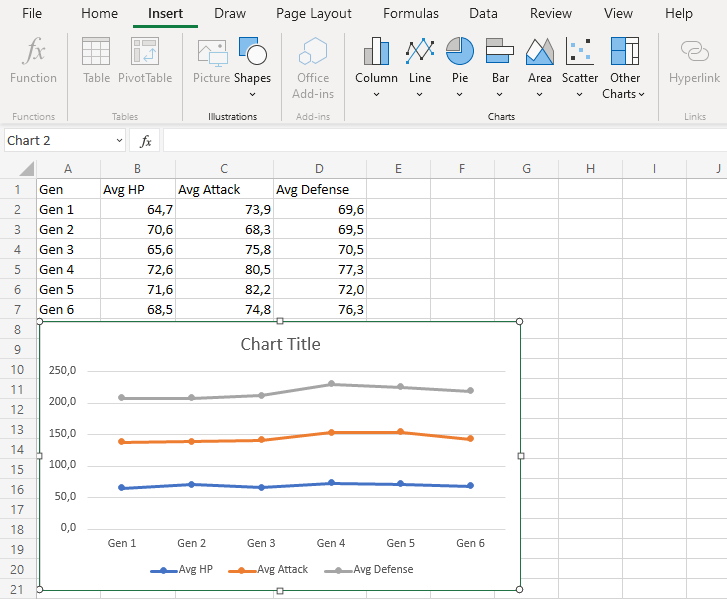The height and width of the screenshot is (599, 727).
Task: Click inside the formula bar field
Action: 440,141
